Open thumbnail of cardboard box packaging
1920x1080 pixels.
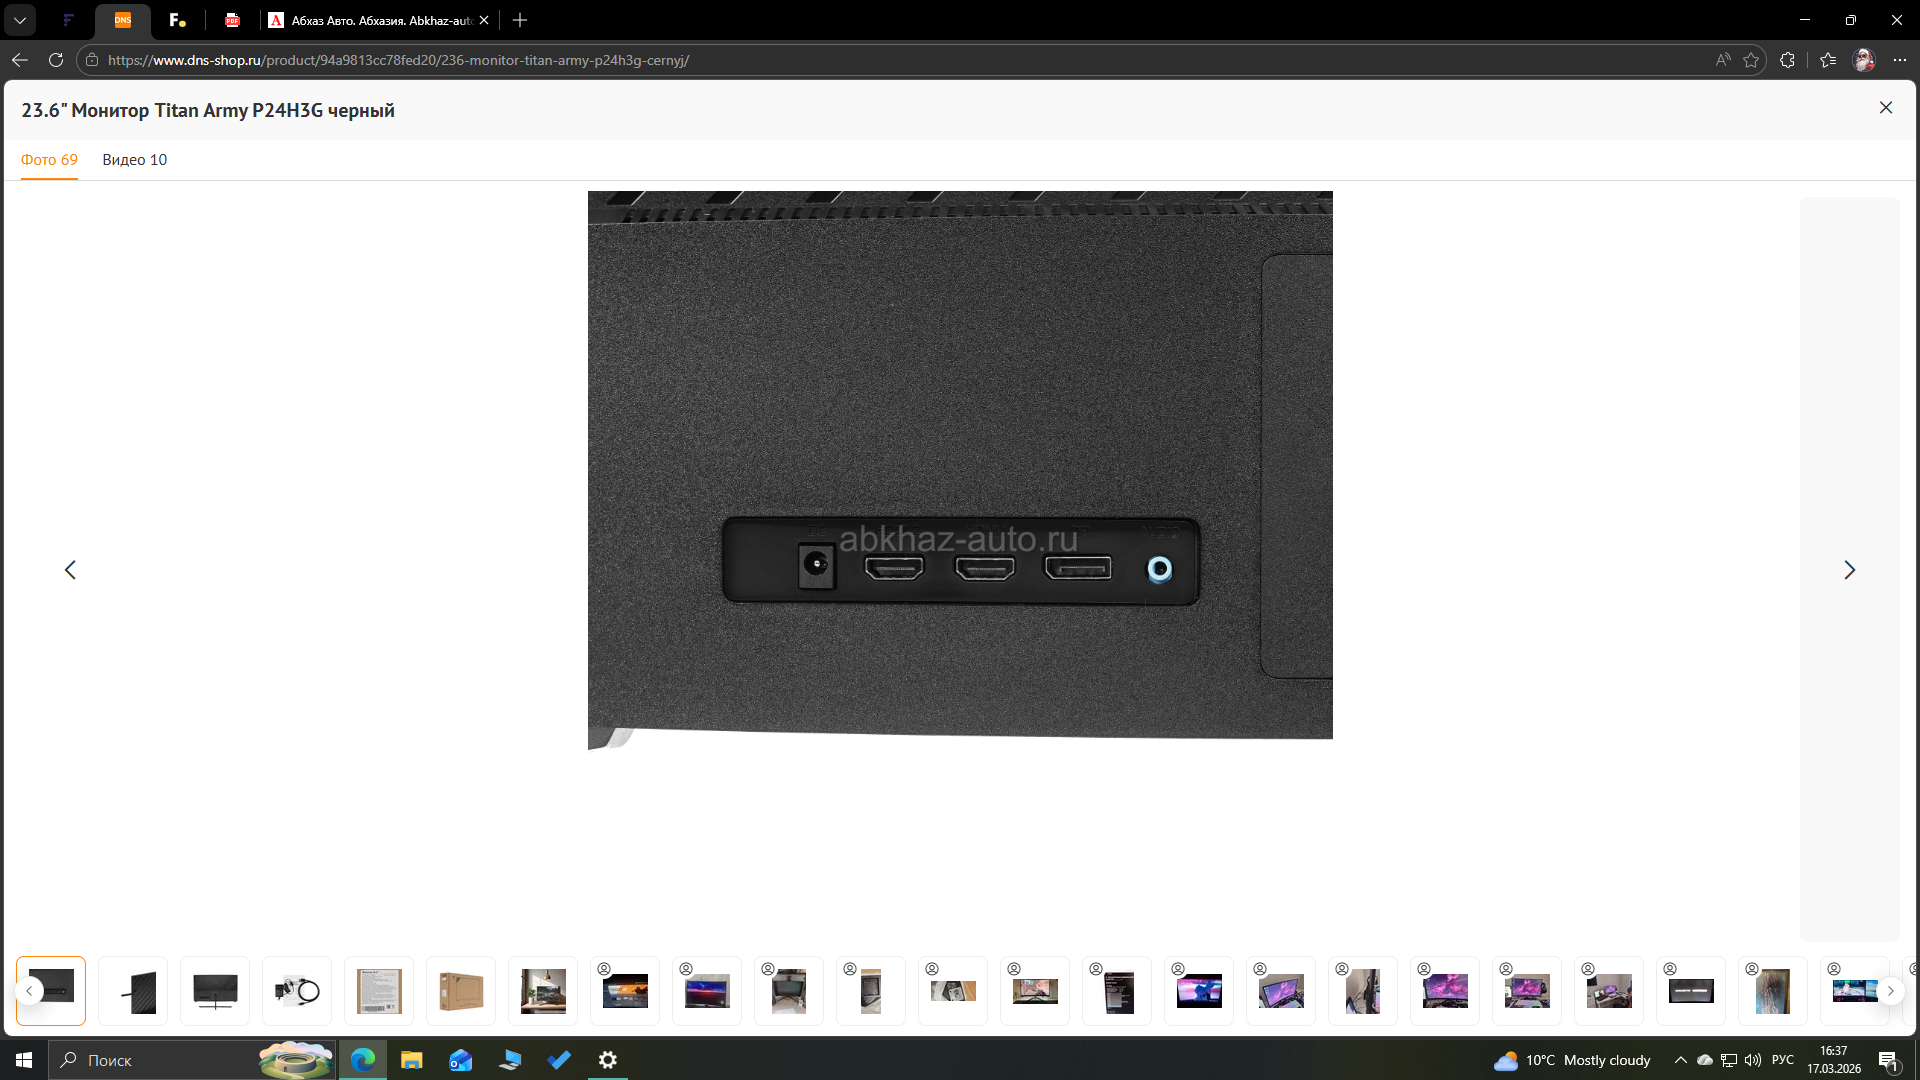(461, 991)
